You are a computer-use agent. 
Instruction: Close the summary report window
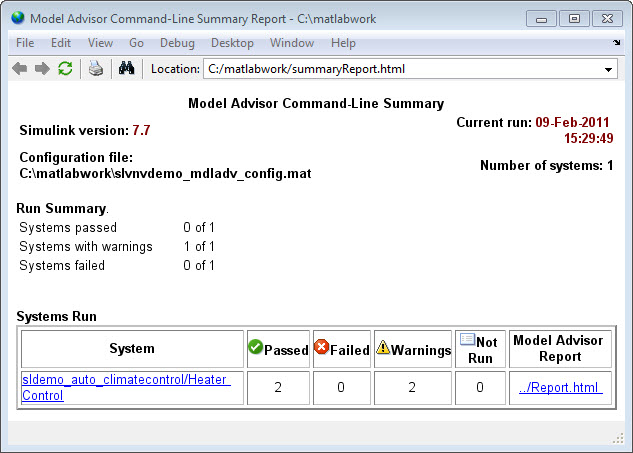click(x=607, y=19)
